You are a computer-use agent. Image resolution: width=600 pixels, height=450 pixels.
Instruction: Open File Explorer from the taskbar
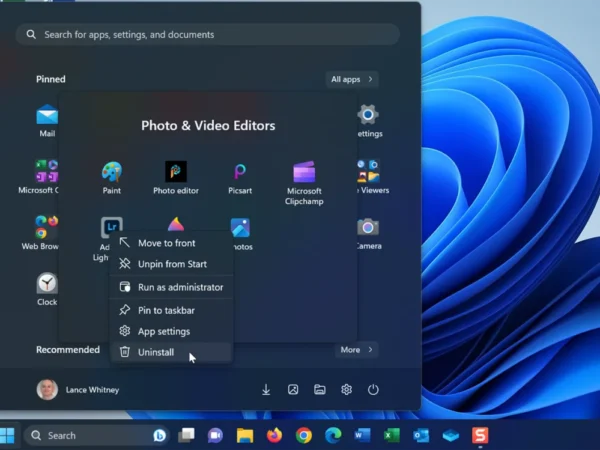click(245, 435)
